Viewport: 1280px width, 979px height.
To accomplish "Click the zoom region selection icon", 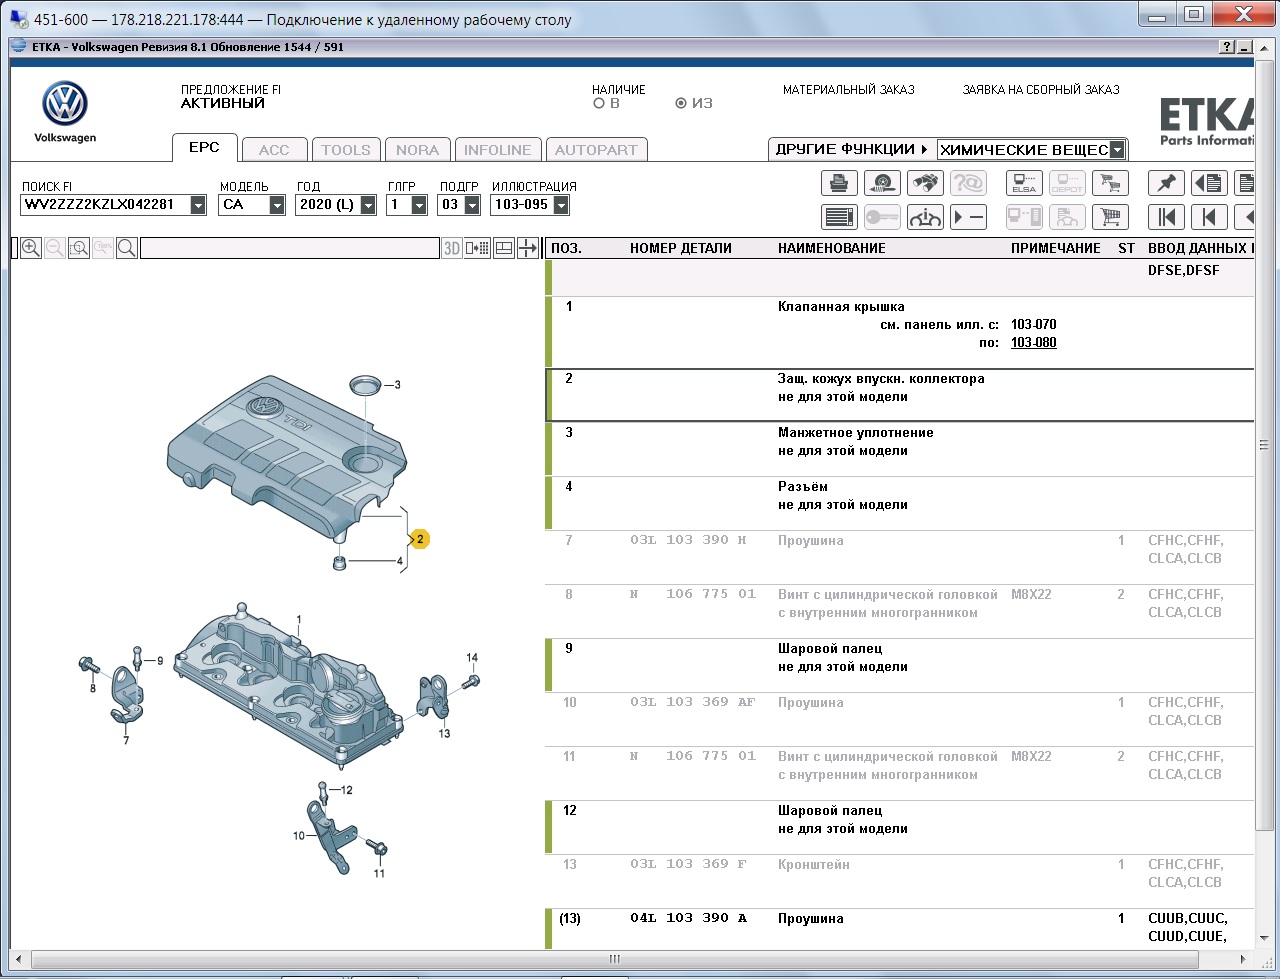I will point(79,248).
